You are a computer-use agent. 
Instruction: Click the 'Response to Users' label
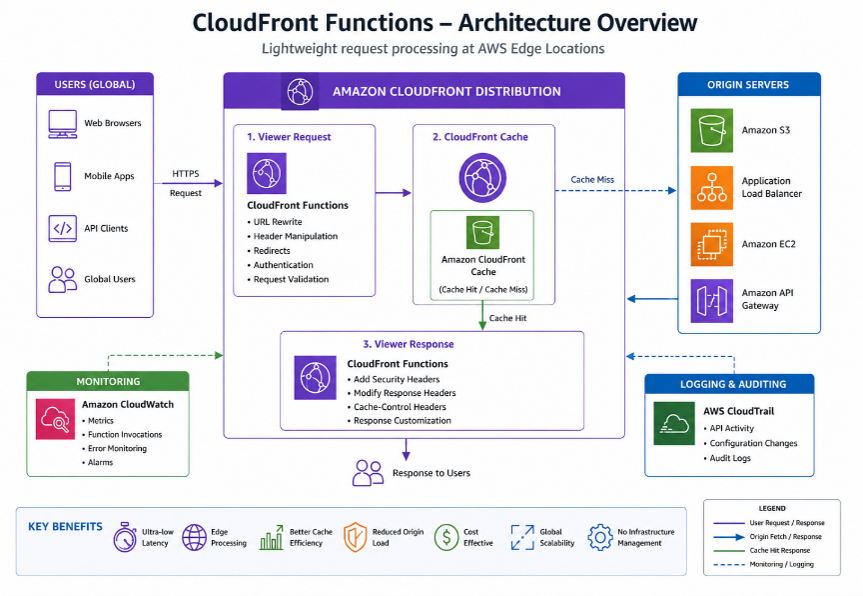431,473
